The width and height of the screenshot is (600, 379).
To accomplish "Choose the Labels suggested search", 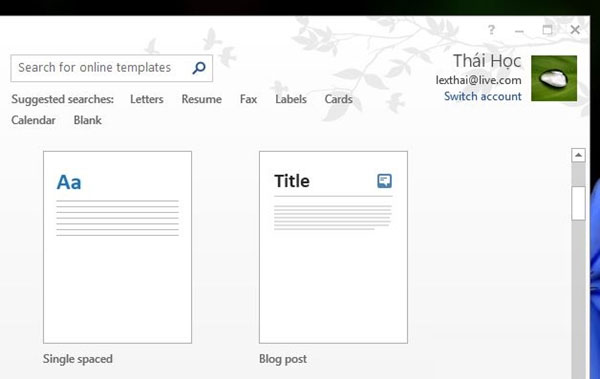I will (x=291, y=99).
